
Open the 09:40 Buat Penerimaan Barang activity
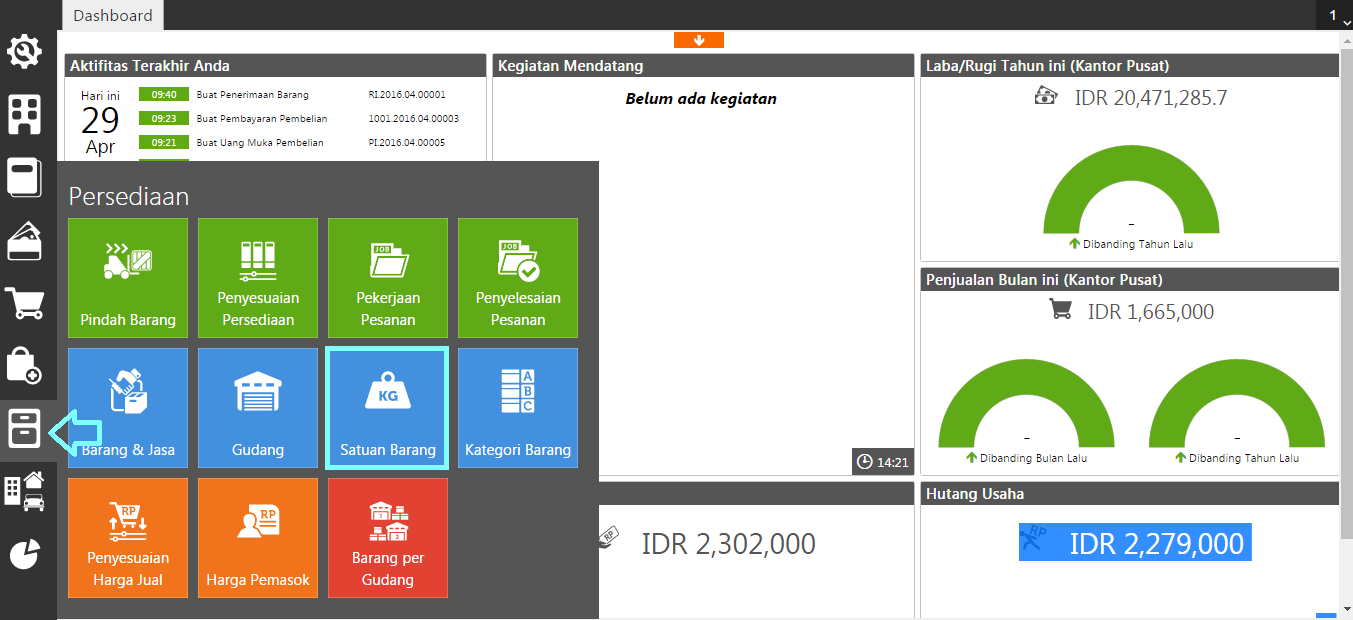pyautogui.click(x=253, y=95)
